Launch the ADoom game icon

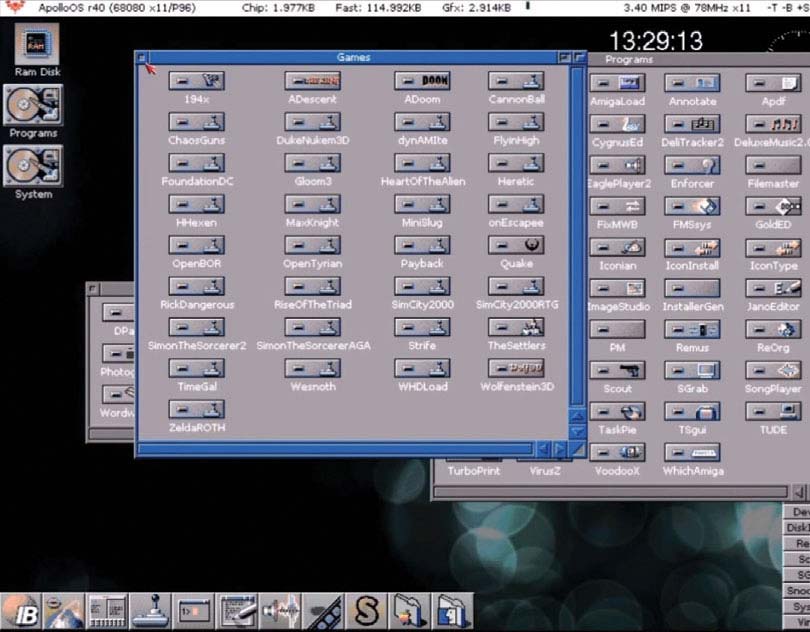(422, 81)
